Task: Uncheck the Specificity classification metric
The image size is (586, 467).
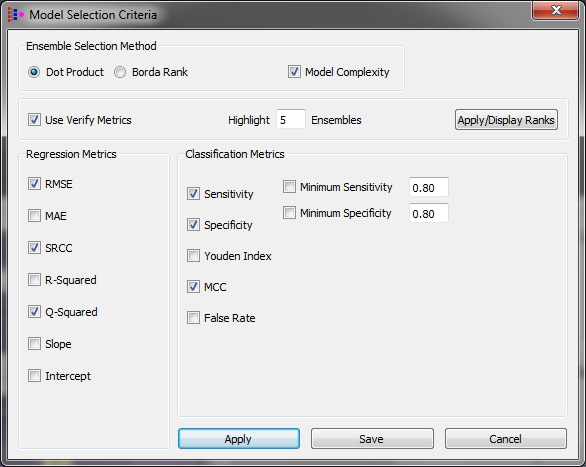Action: point(193,225)
